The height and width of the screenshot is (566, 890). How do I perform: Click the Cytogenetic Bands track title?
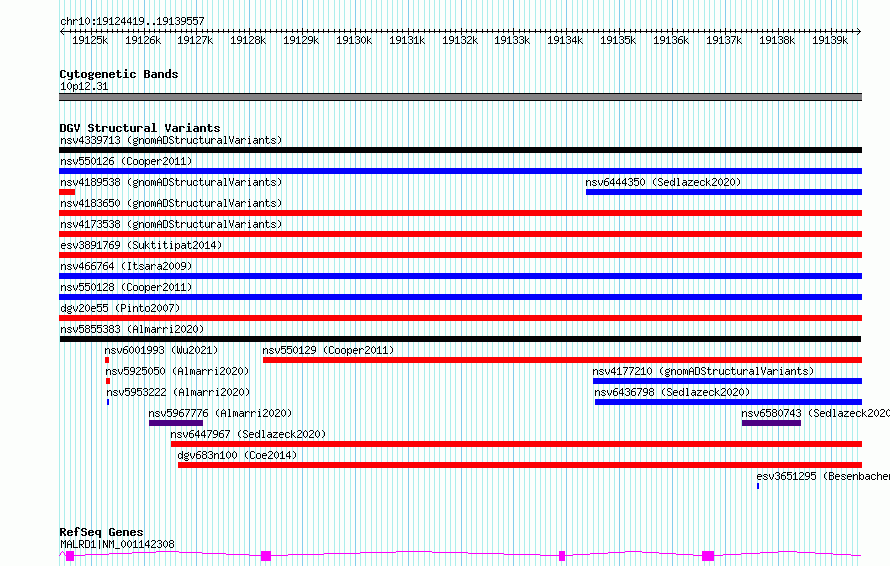click(x=119, y=74)
